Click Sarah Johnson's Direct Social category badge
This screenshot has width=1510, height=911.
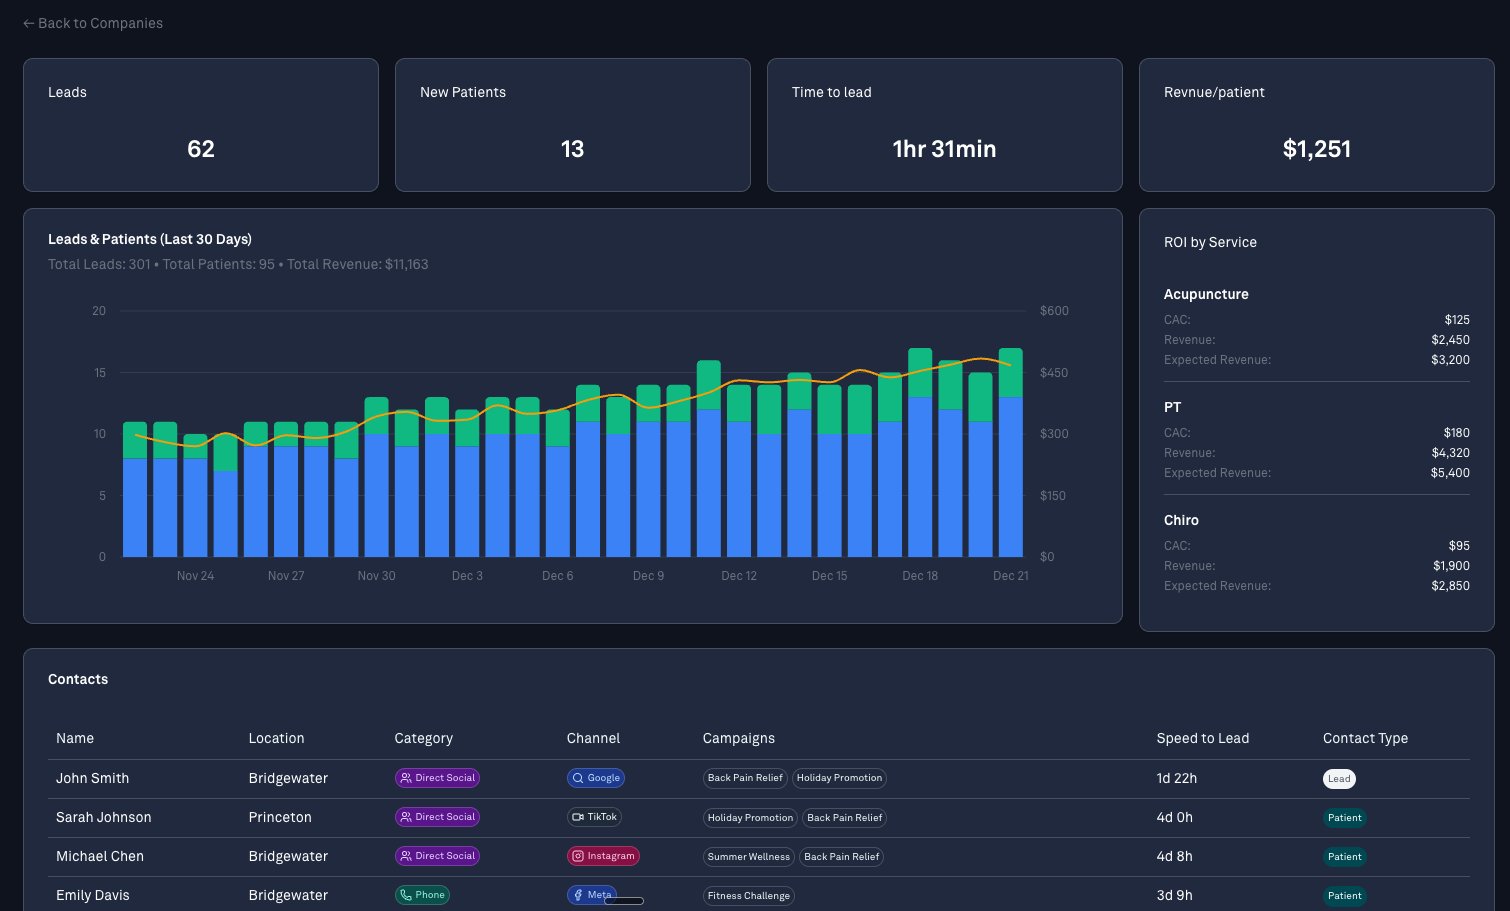point(437,817)
